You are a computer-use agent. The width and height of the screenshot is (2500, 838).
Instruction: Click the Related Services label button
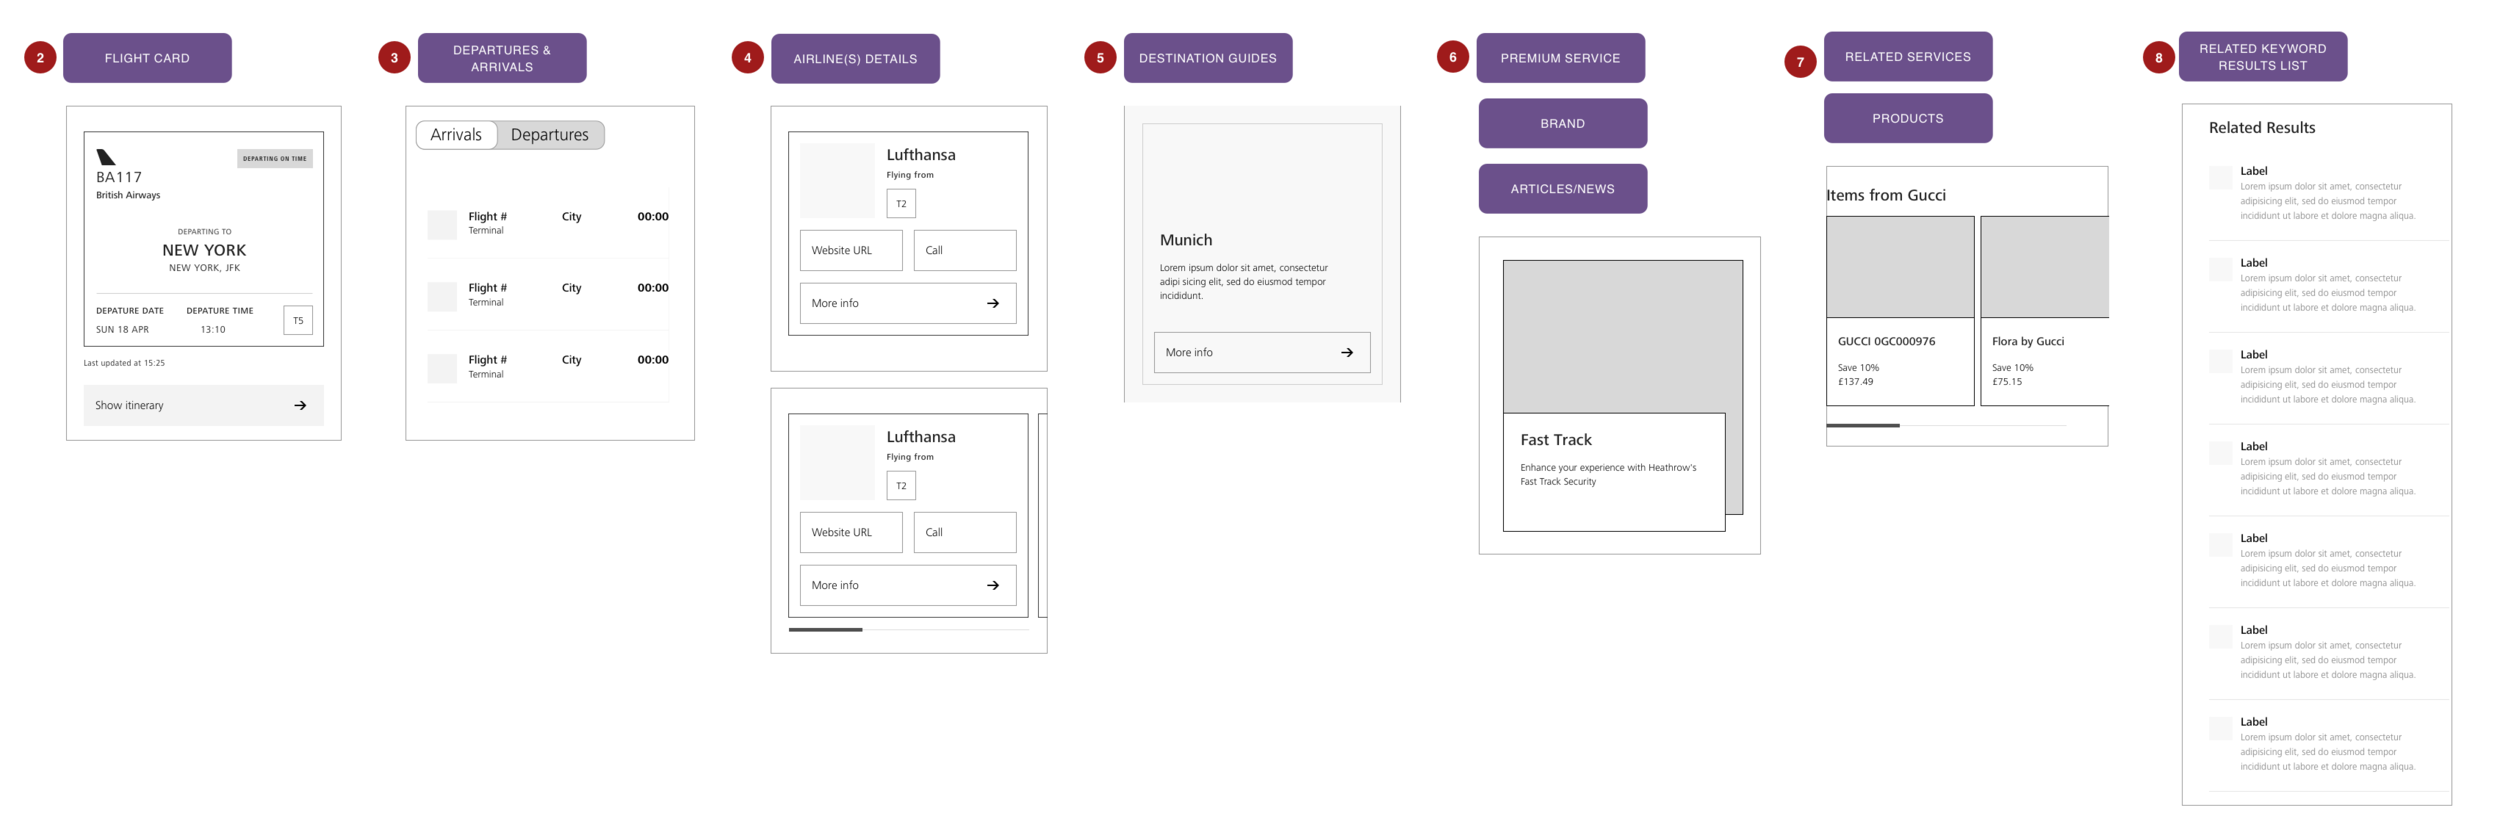pyautogui.click(x=1908, y=57)
